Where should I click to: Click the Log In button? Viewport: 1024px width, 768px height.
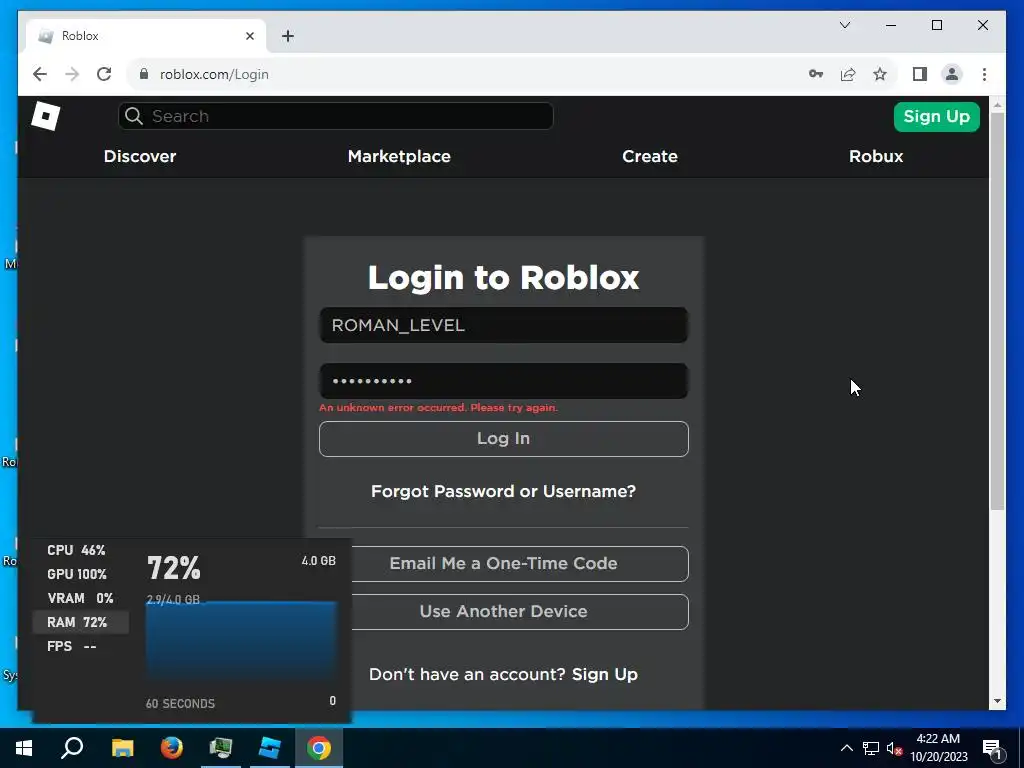coord(504,439)
